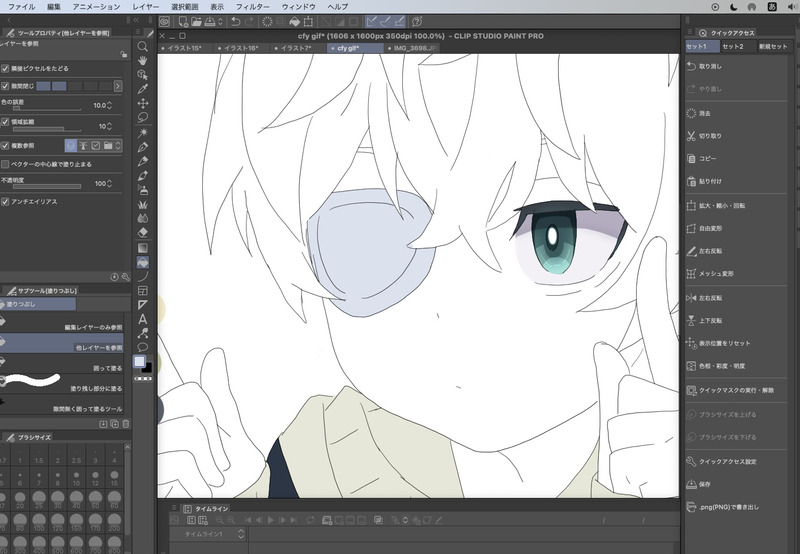Expand the 隙間閉じ arrow button
The height and width of the screenshot is (554, 800).
point(118,86)
